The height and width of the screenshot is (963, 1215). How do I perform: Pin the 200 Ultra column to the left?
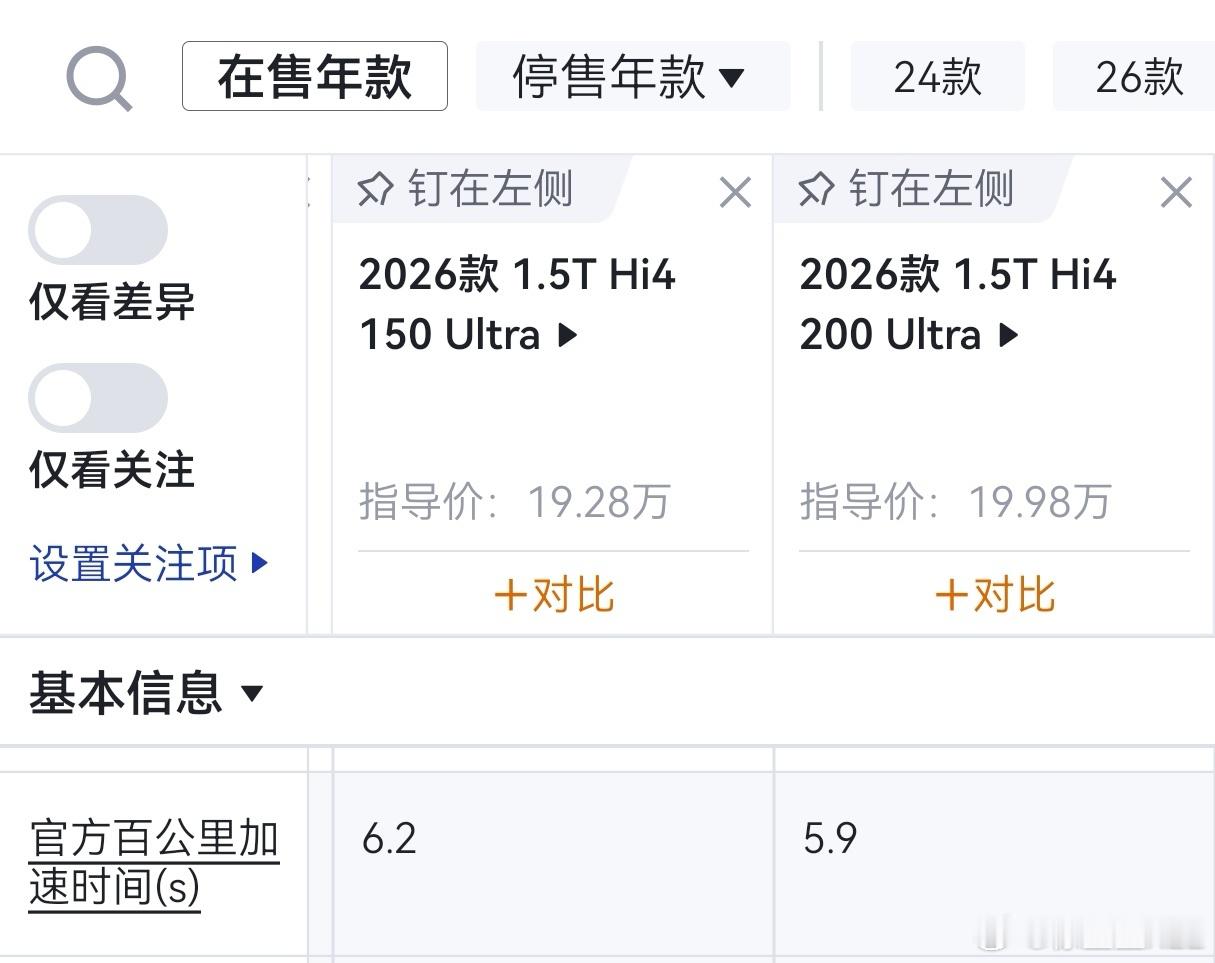point(907,189)
